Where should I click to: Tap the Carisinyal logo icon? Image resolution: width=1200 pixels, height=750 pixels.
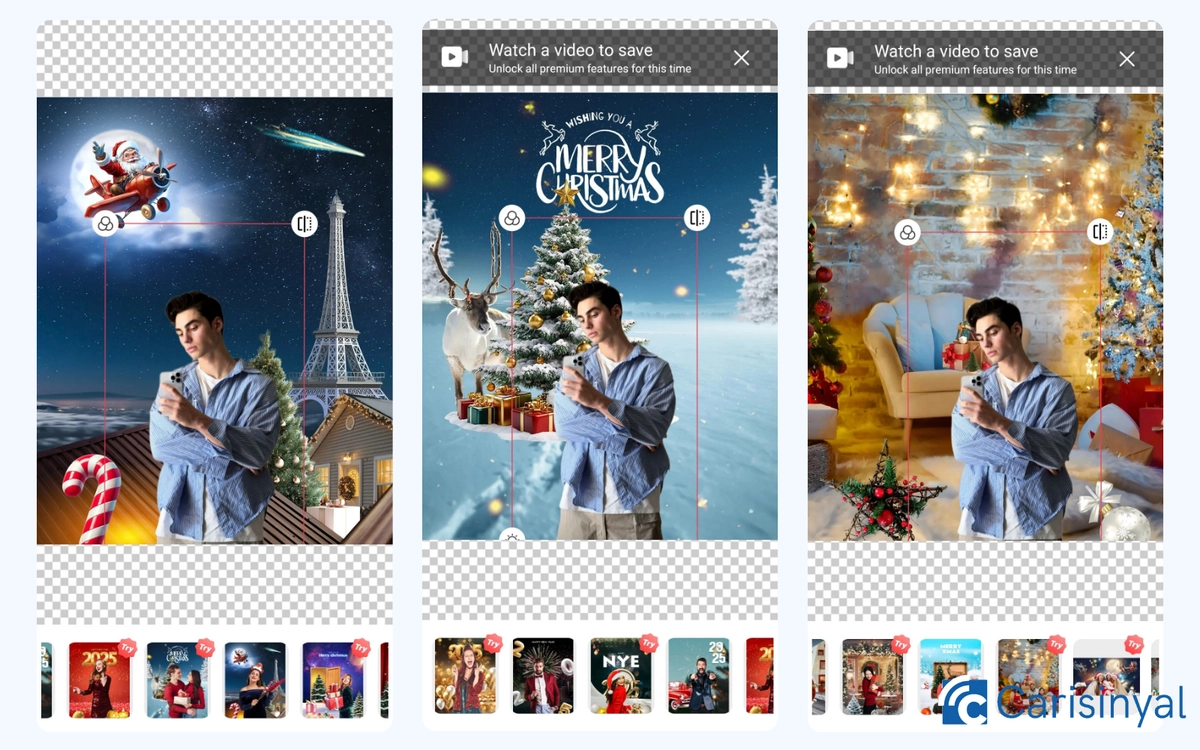(x=963, y=705)
